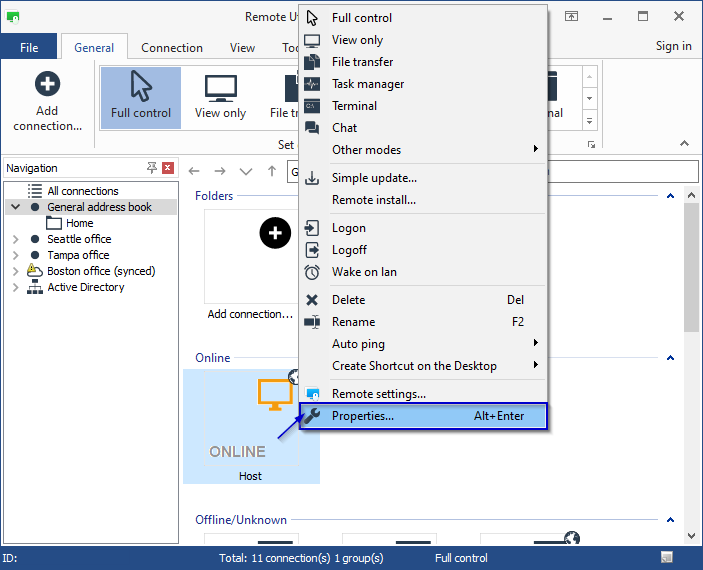
Task: Select Full control ribbon button
Action: click(x=141, y=97)
